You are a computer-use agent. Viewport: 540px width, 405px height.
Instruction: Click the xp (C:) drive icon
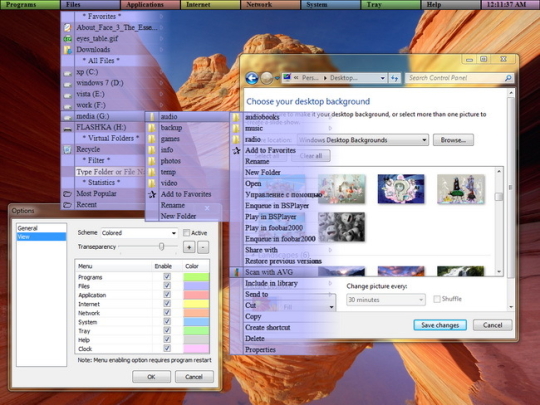(x=68, y=73)
